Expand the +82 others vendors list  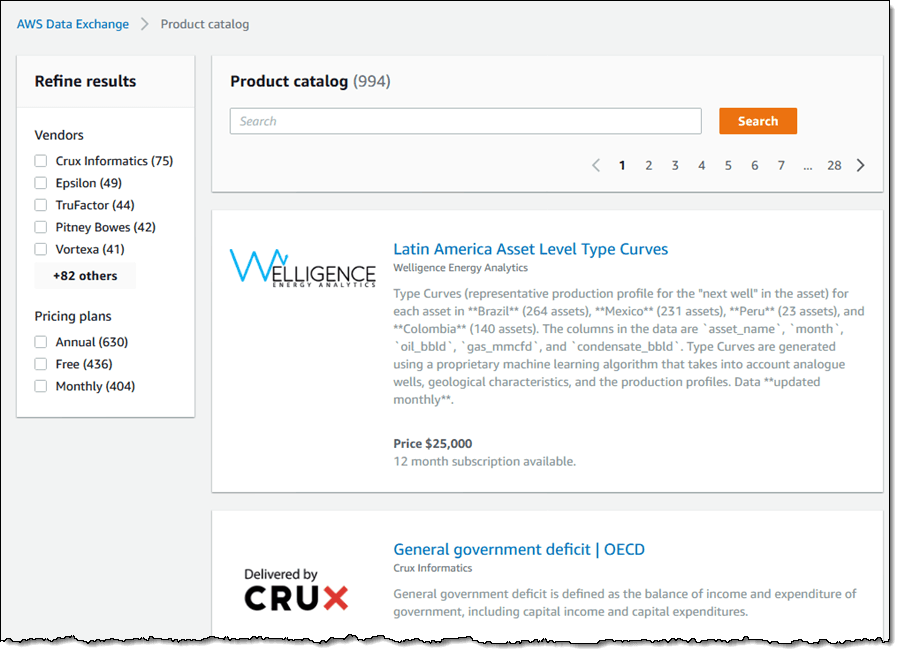coord(86,276)
